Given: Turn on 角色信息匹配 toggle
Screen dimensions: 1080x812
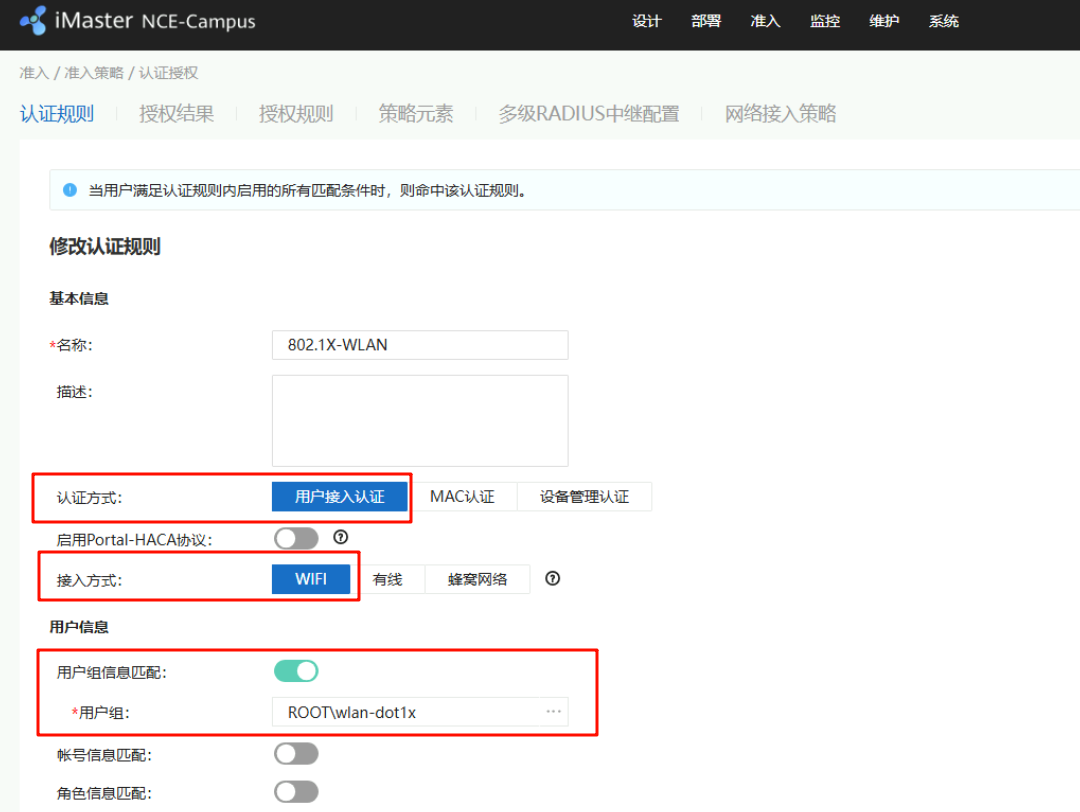Looking at the screenshot, I should [x=296, y=792].
